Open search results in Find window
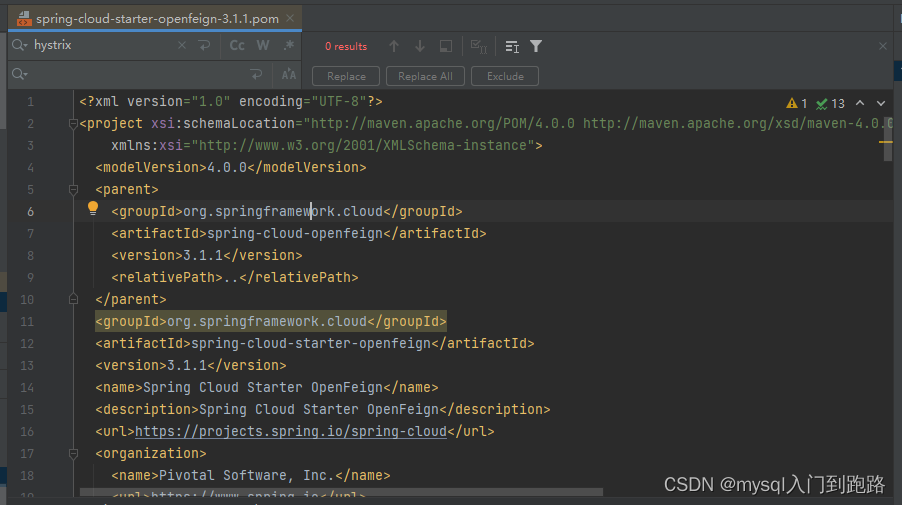Image resolution: width=902 pixels, height=505 pixels. tap(512, 46)
